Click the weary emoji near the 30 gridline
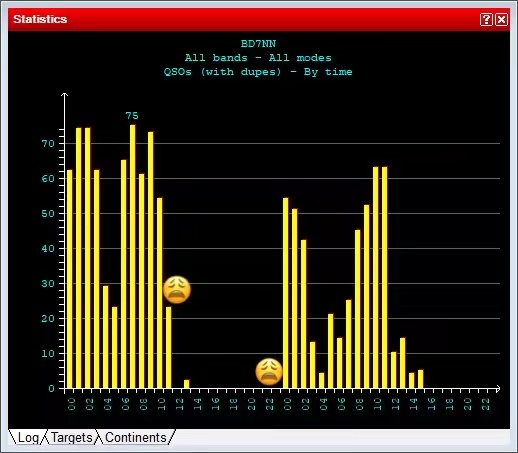 point(177,289)
